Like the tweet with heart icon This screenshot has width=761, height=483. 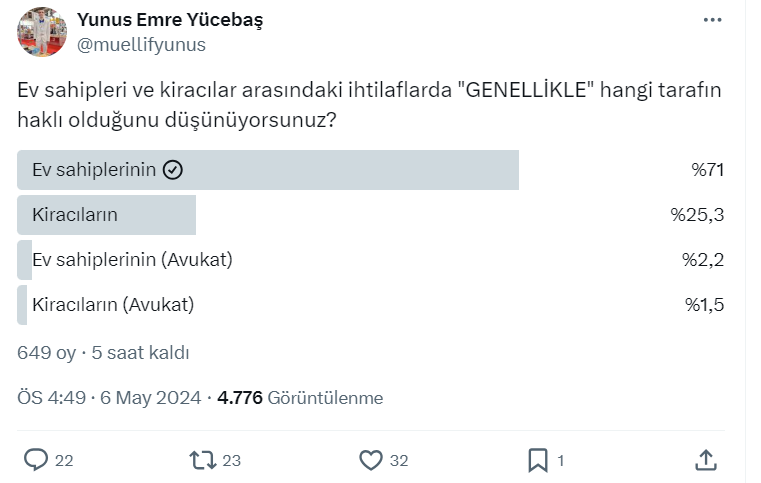[x=371, y=460]
